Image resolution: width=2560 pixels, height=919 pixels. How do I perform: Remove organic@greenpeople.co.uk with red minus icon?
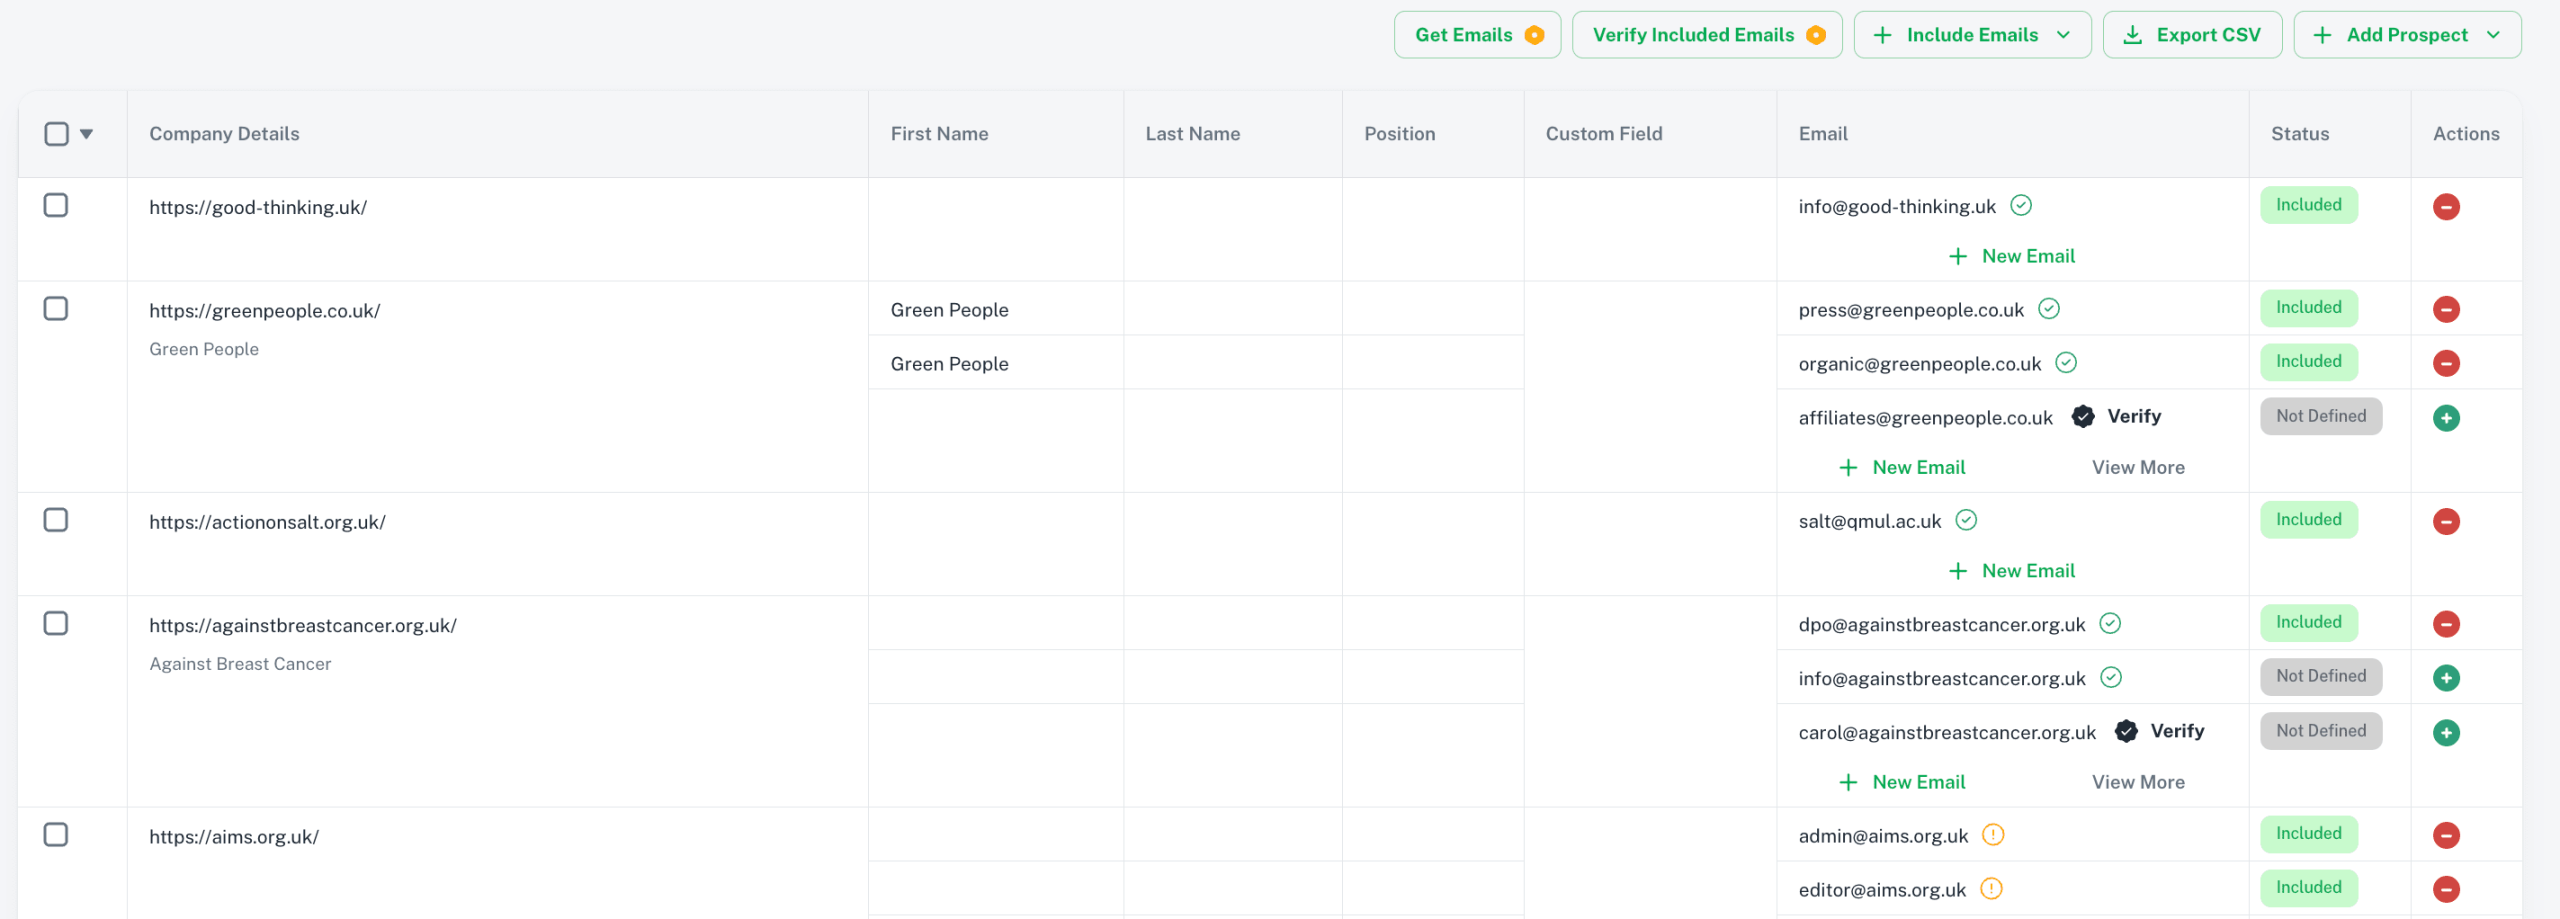click(x=2445, y=363)
